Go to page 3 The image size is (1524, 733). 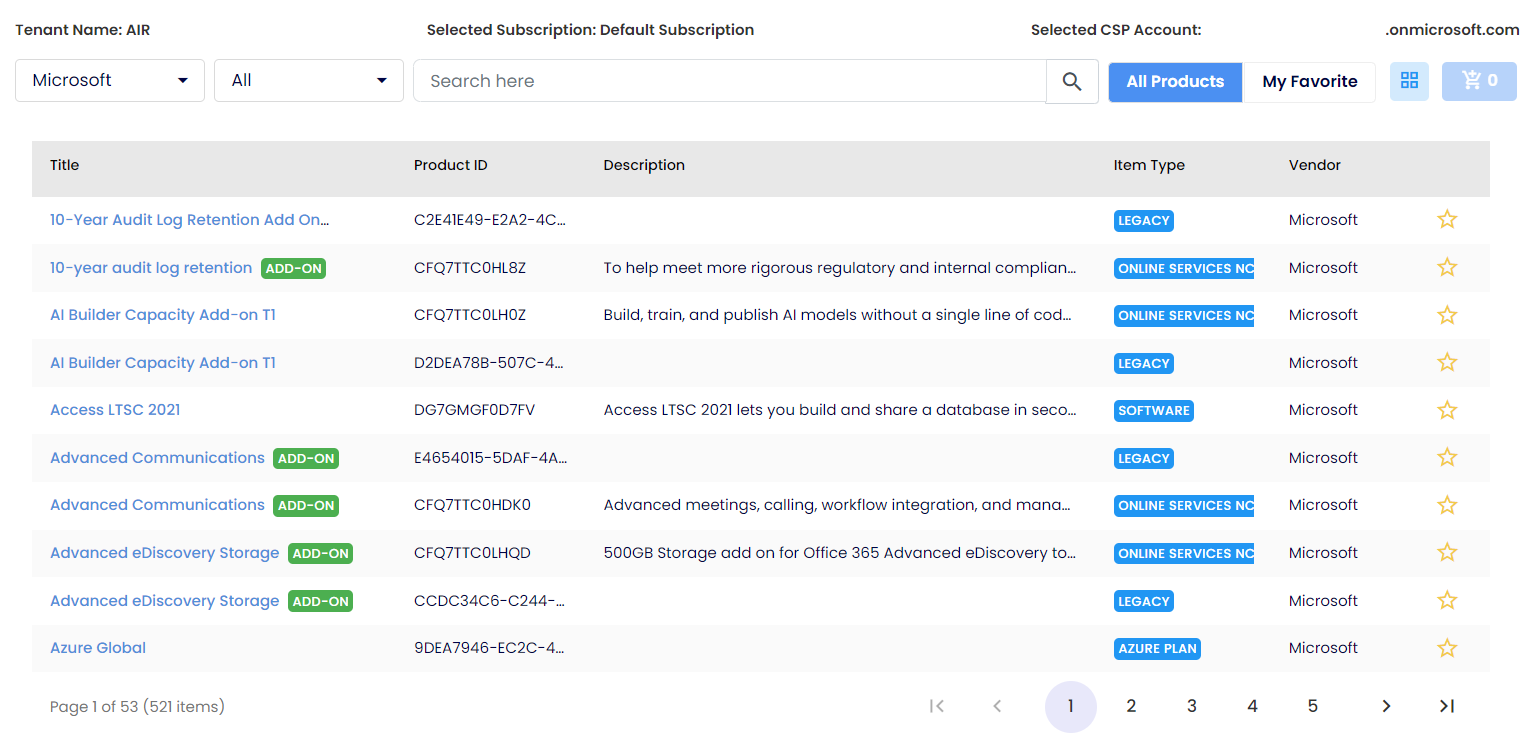[1192, 707]
